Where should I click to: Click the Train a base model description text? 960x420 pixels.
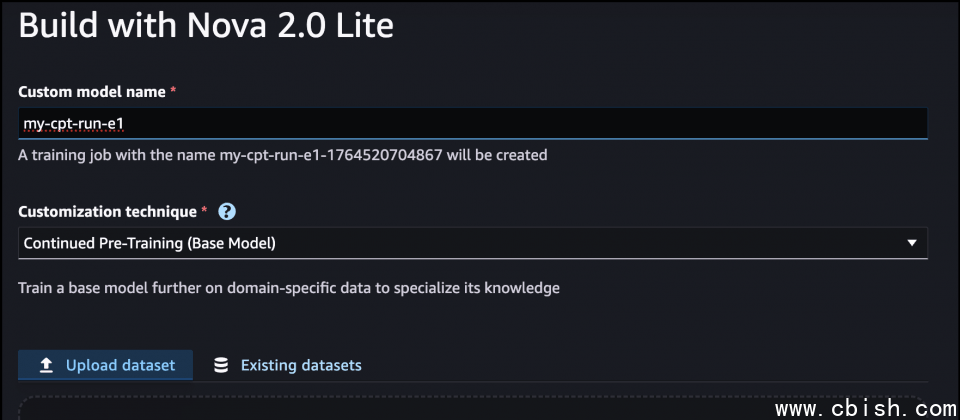pos(289,288)
